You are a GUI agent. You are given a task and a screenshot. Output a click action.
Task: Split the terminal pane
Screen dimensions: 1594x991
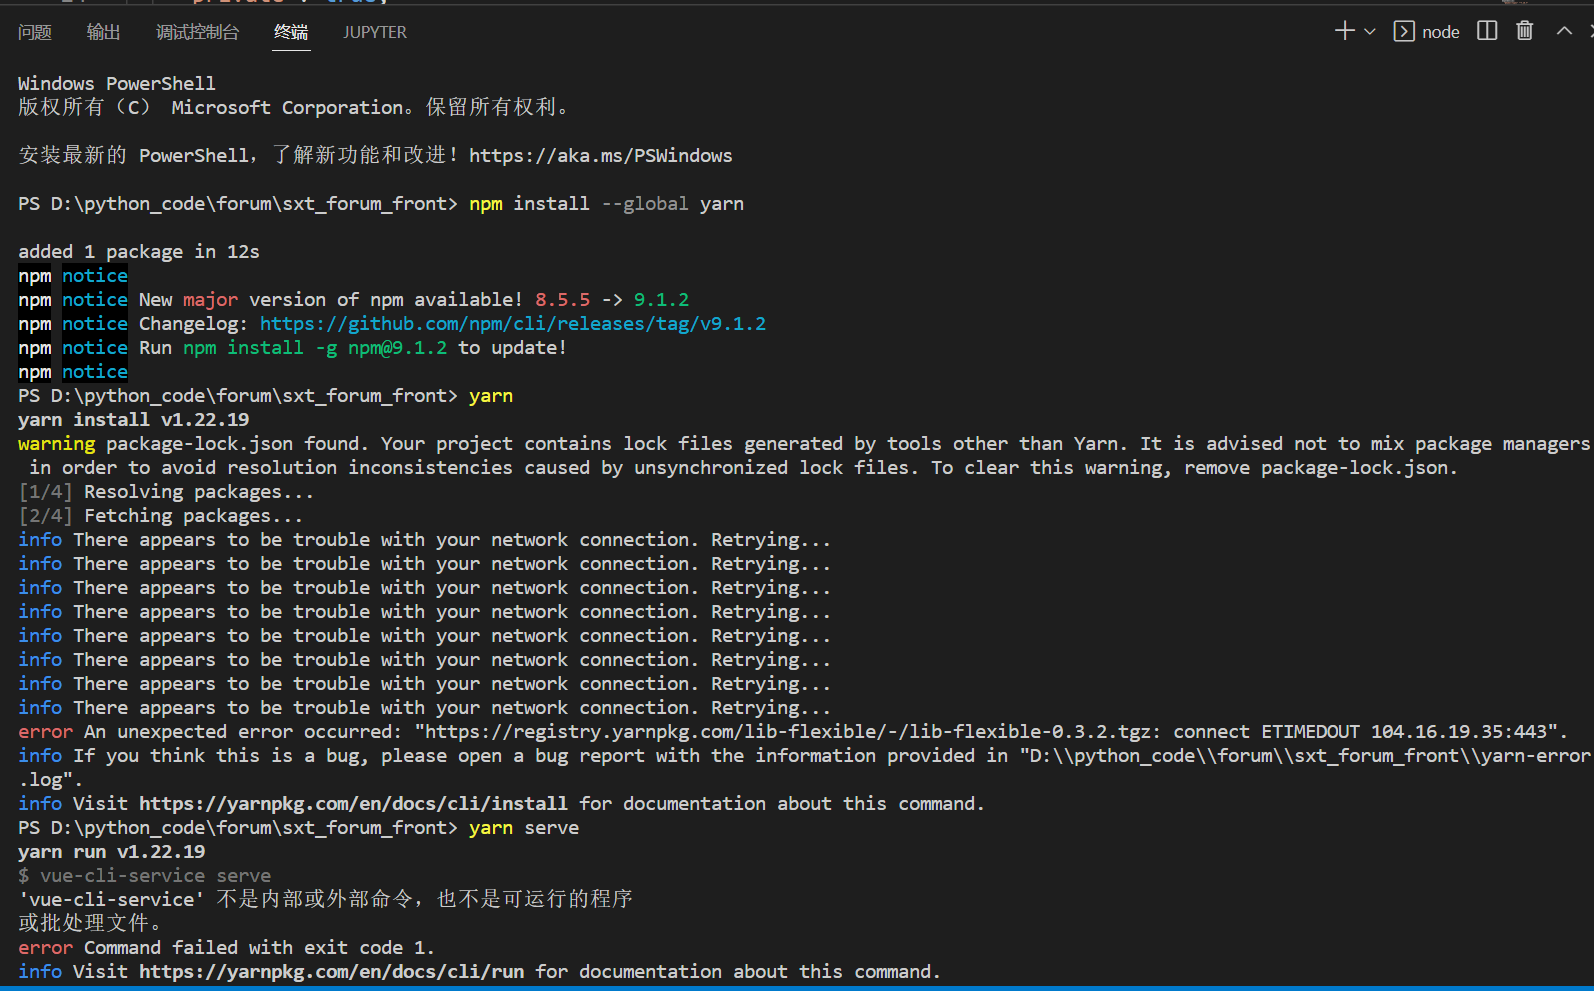click(x=1487, y=31)
